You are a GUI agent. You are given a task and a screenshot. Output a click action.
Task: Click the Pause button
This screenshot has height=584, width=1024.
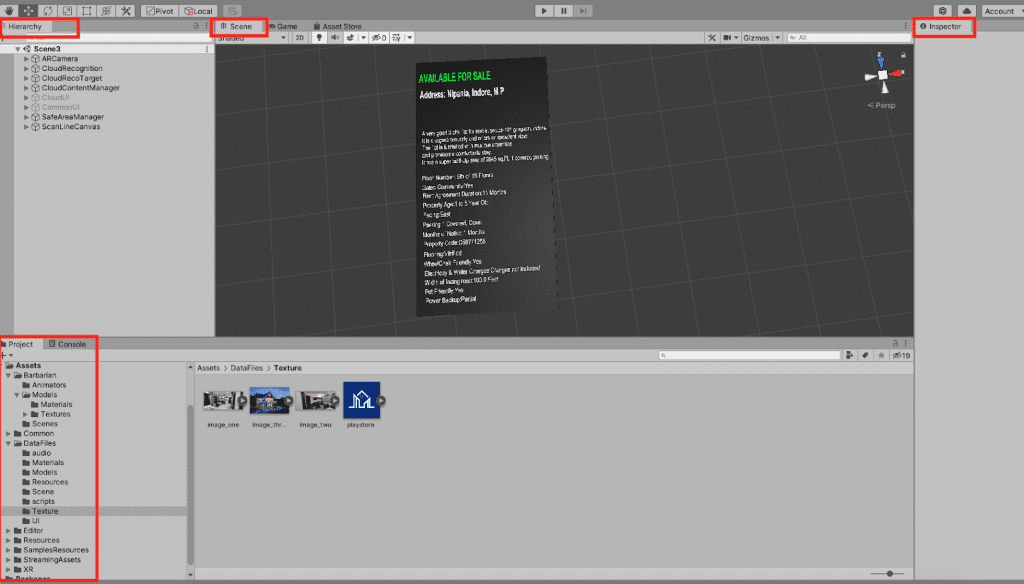tap(564, 10)
